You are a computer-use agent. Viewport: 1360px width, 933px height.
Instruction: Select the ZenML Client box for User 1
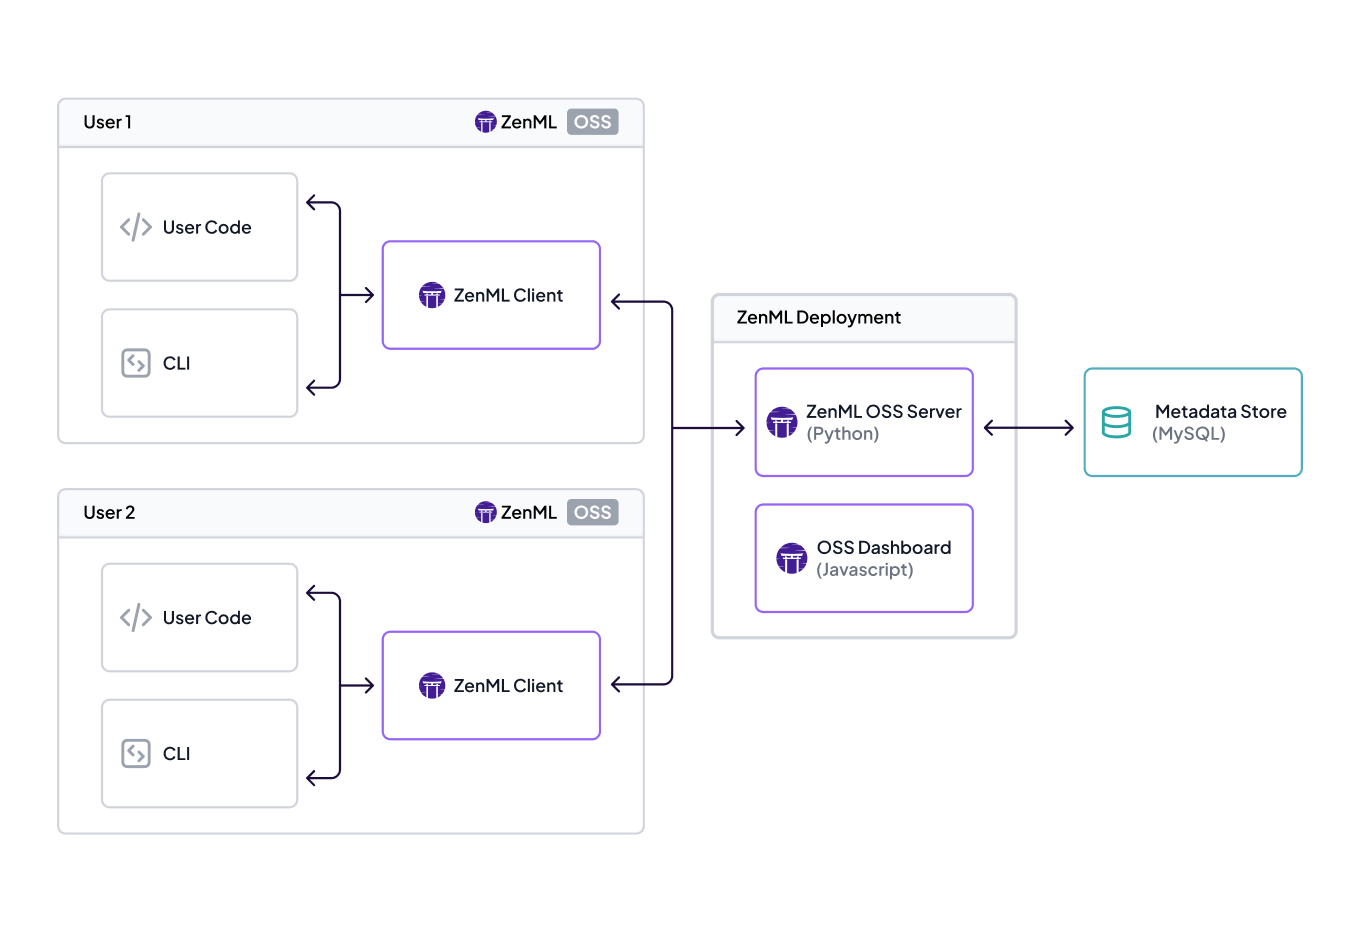click(x=490, y=294)
